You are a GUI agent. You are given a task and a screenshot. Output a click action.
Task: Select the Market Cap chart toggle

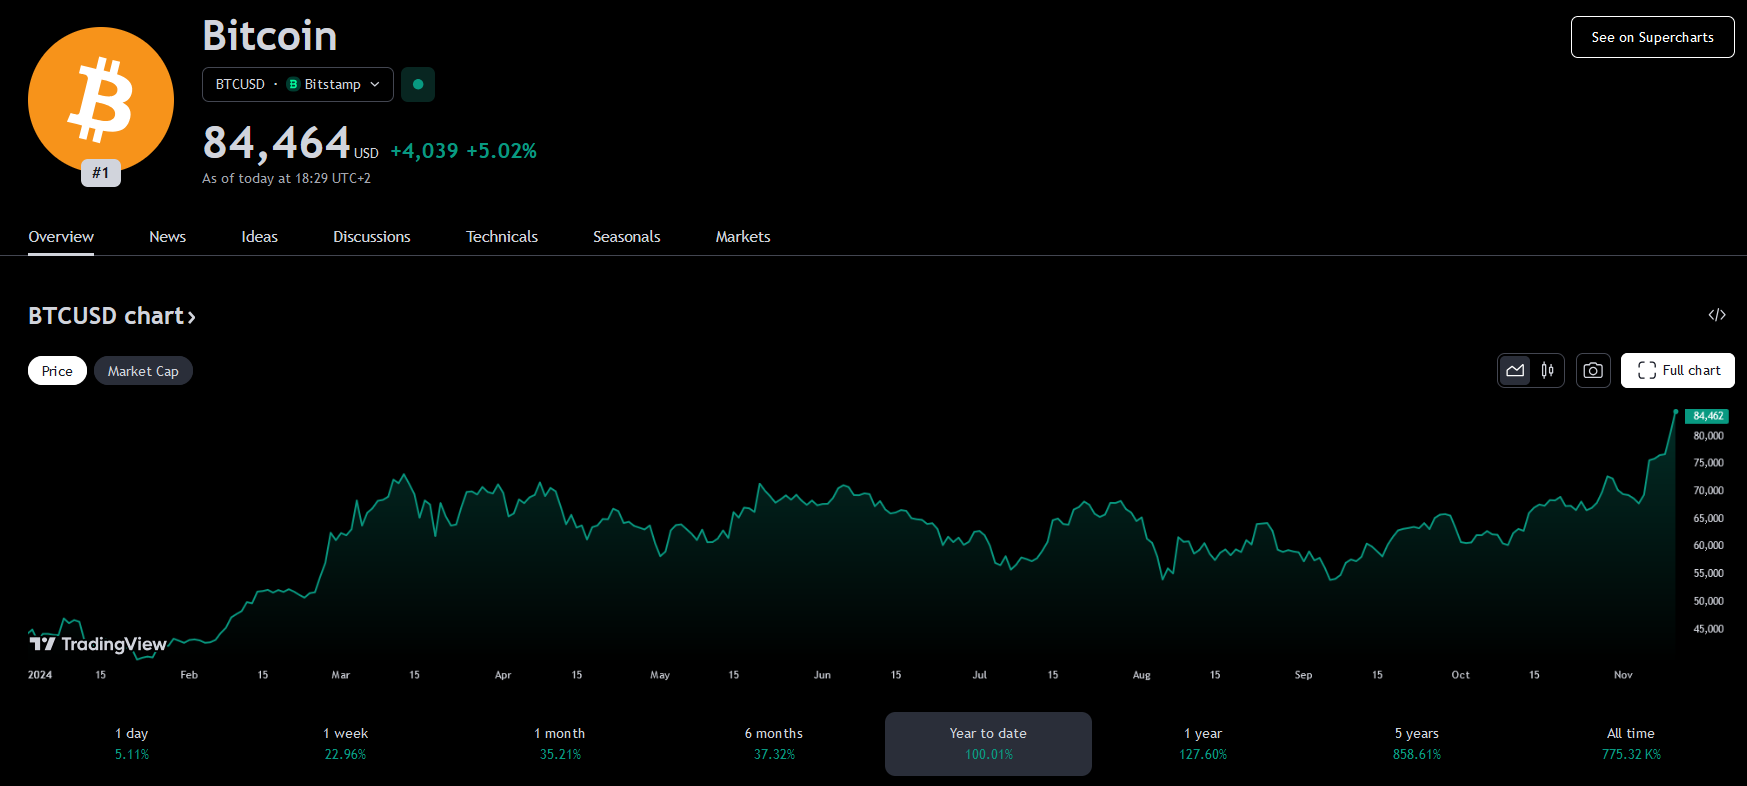point(143,371)
